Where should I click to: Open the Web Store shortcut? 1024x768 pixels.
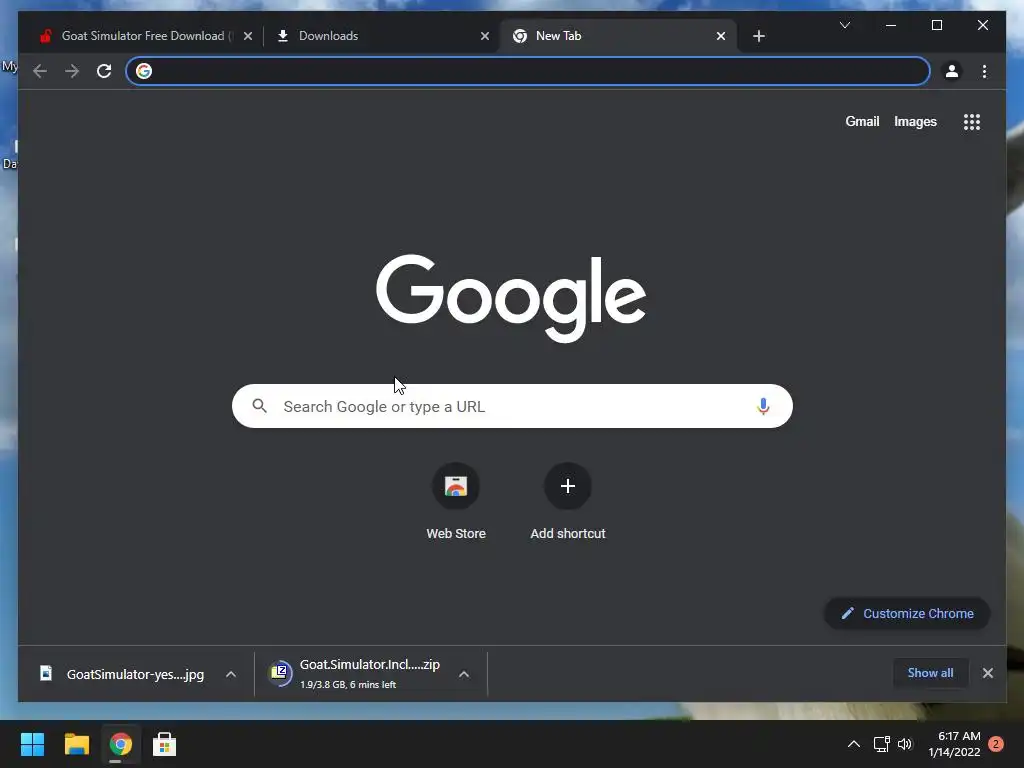pyautogui.click(x=456, y=486)
